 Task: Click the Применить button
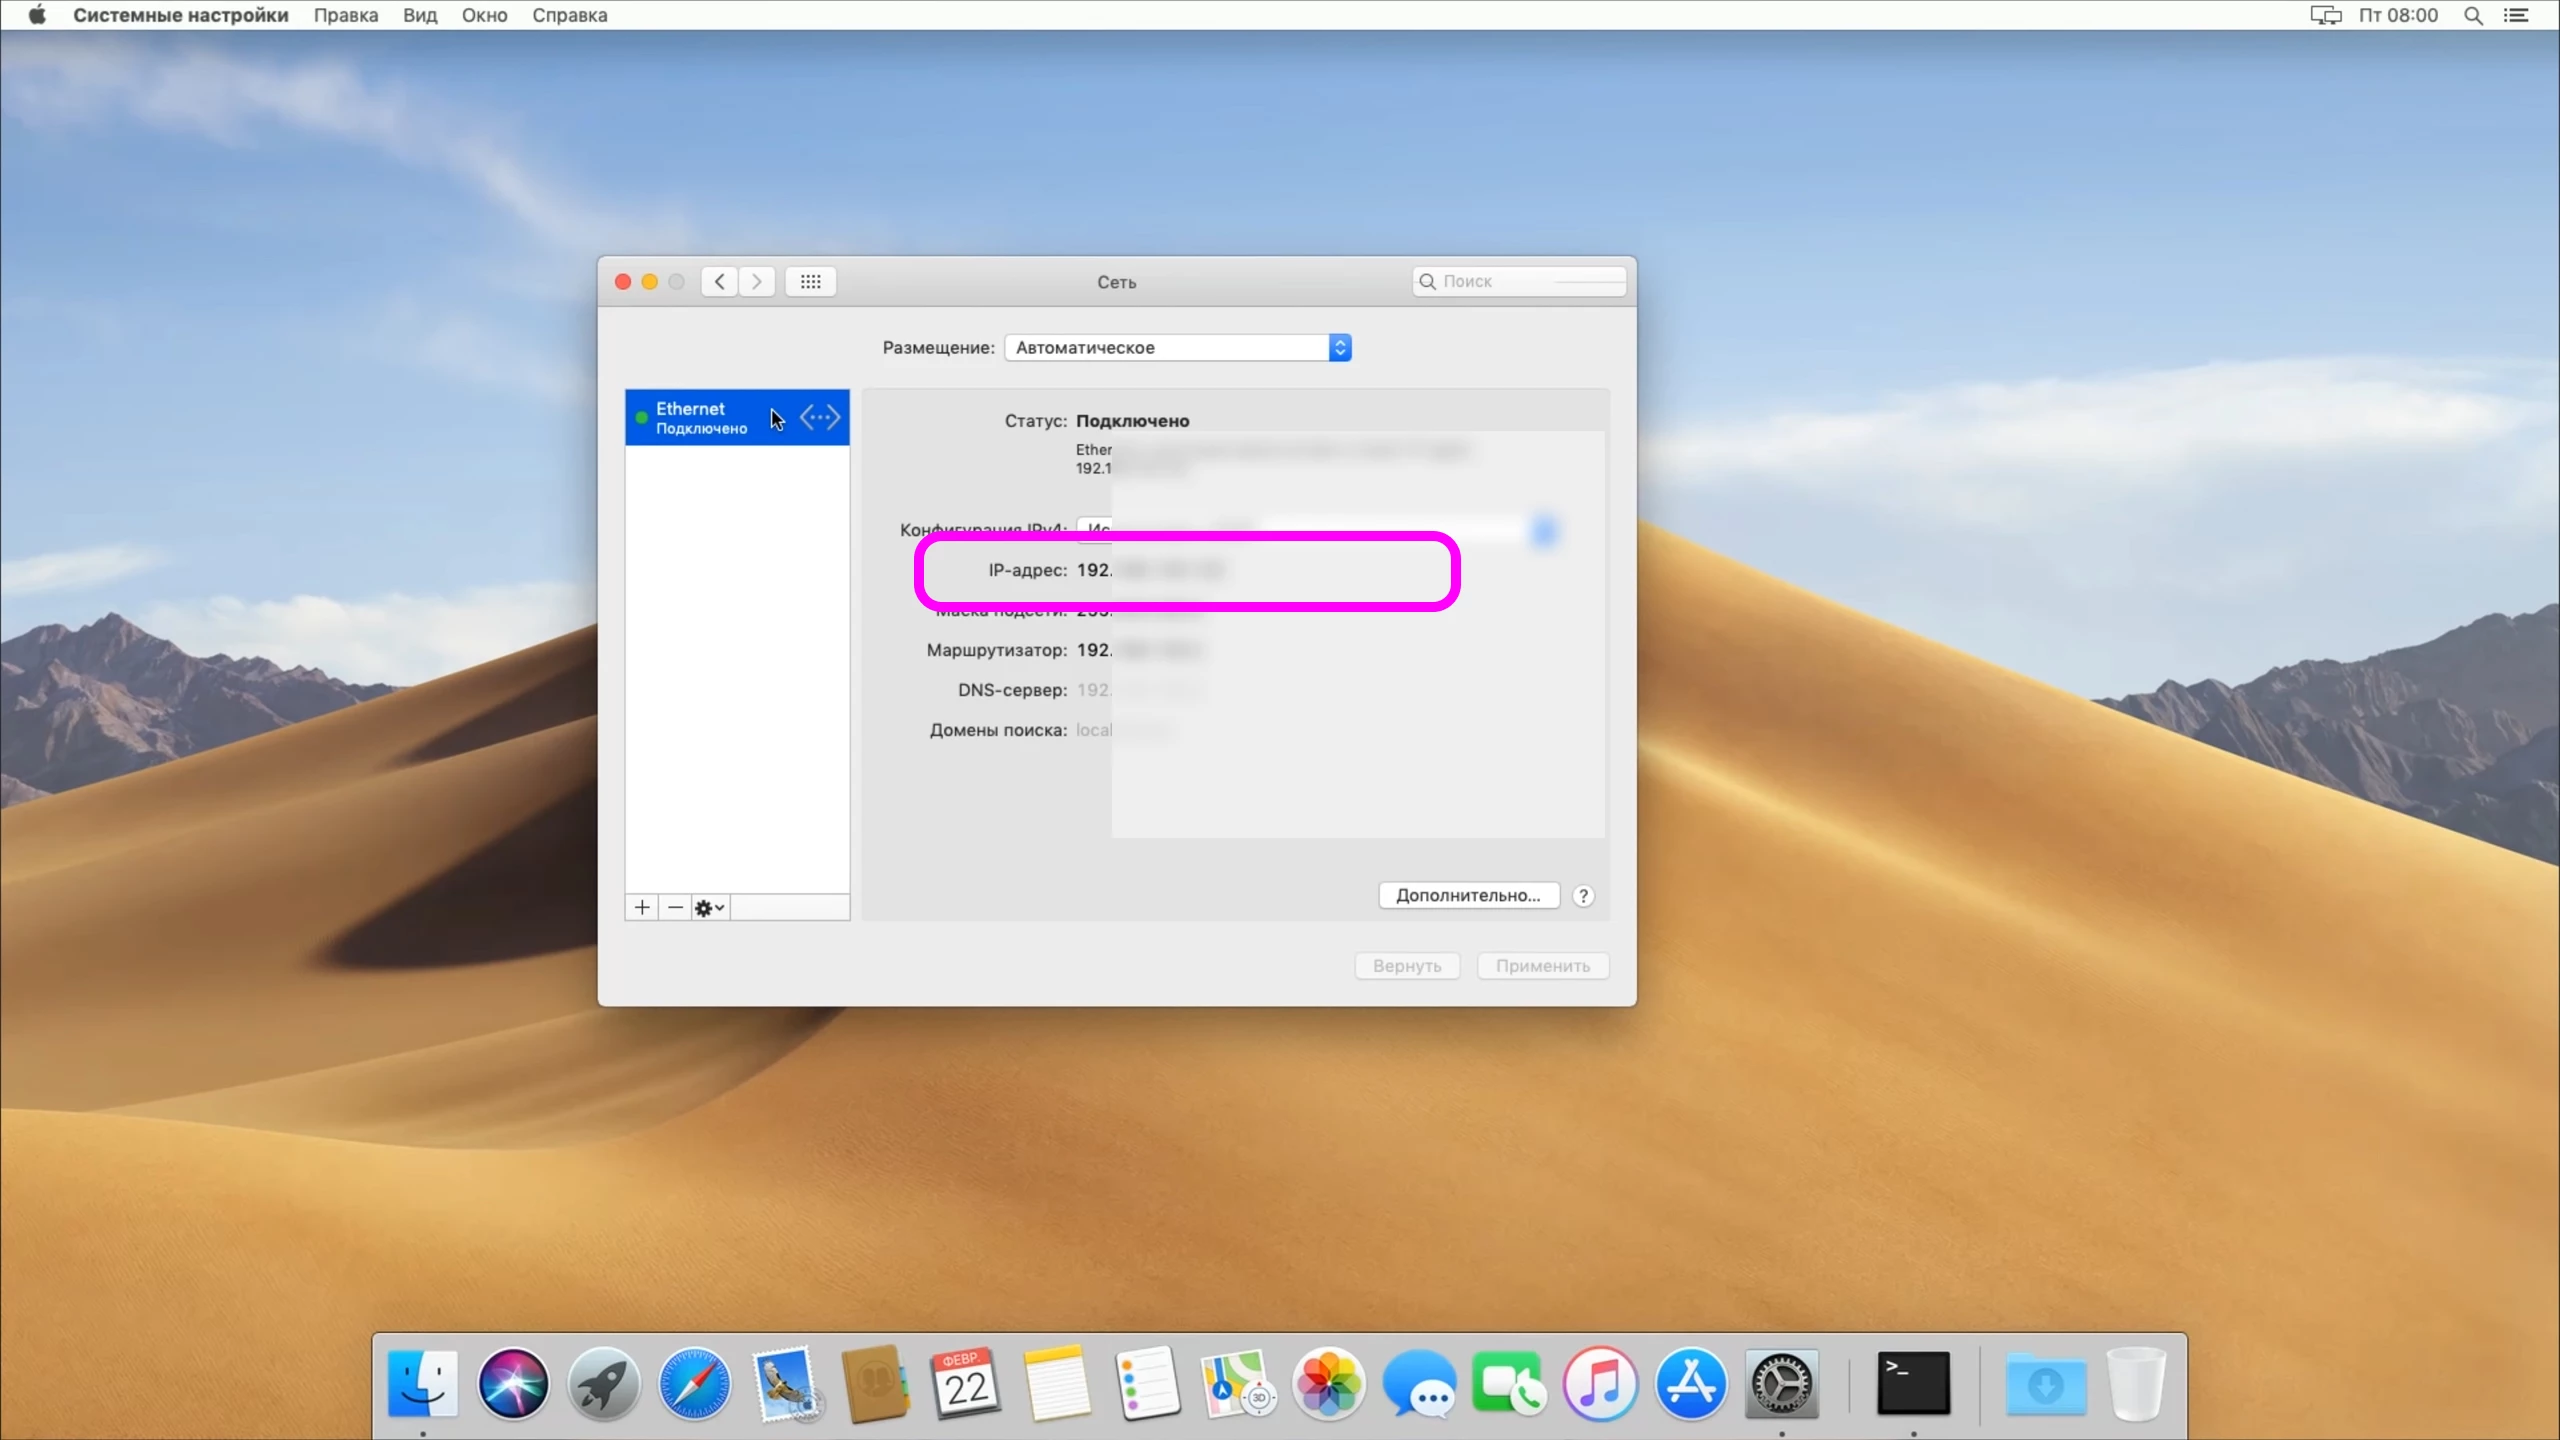[1542, 966]
